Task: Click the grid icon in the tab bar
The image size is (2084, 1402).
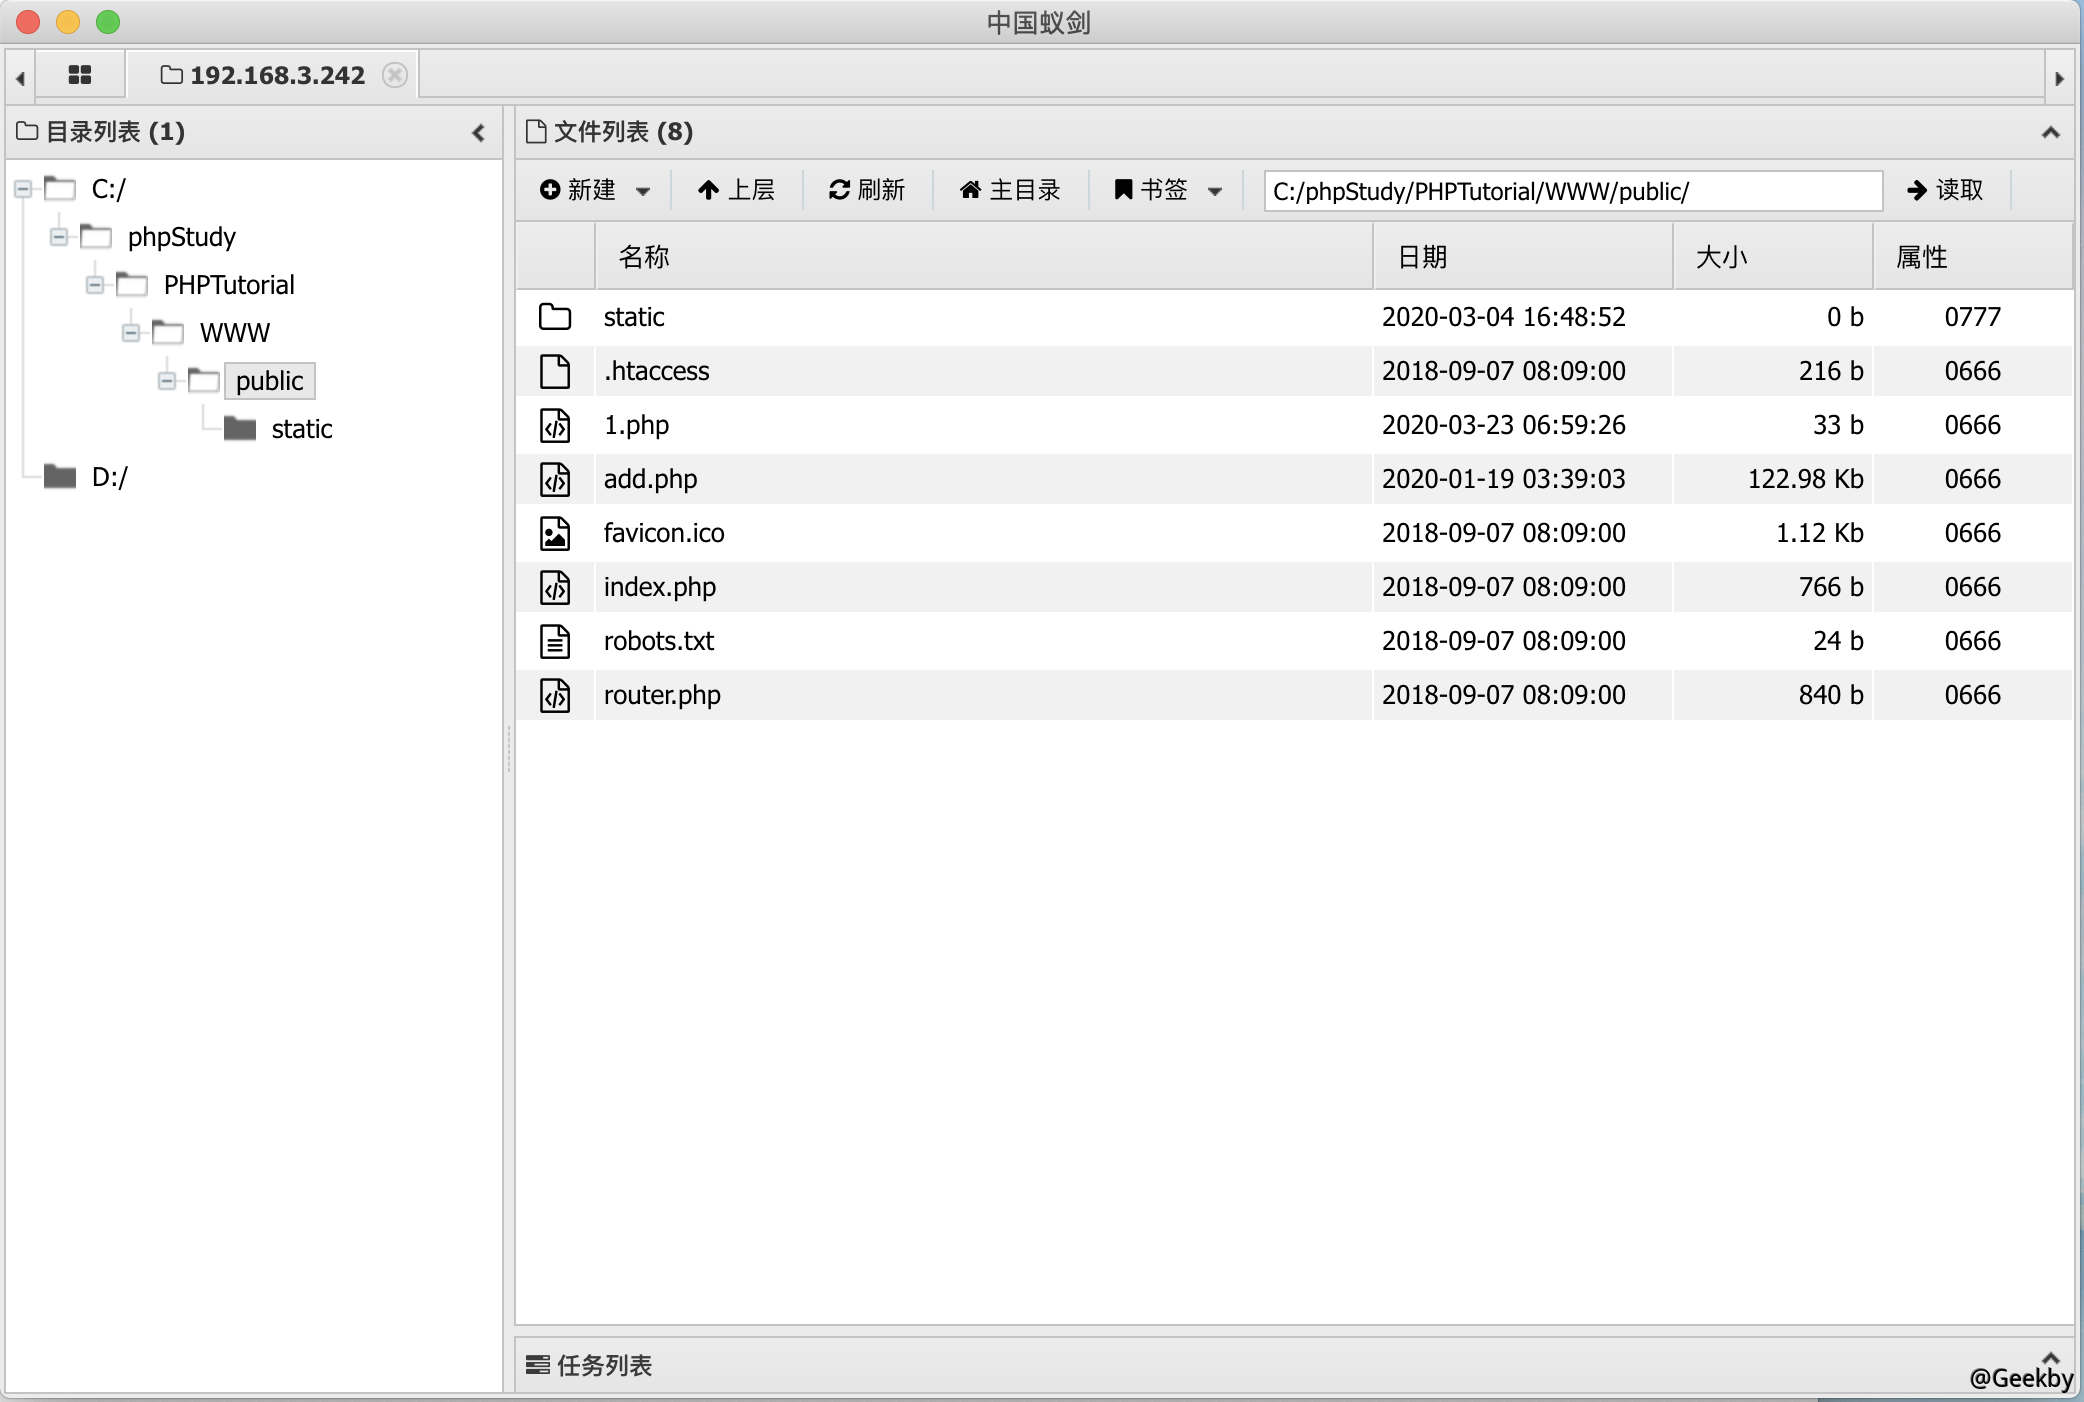Action: click(80, 74)
